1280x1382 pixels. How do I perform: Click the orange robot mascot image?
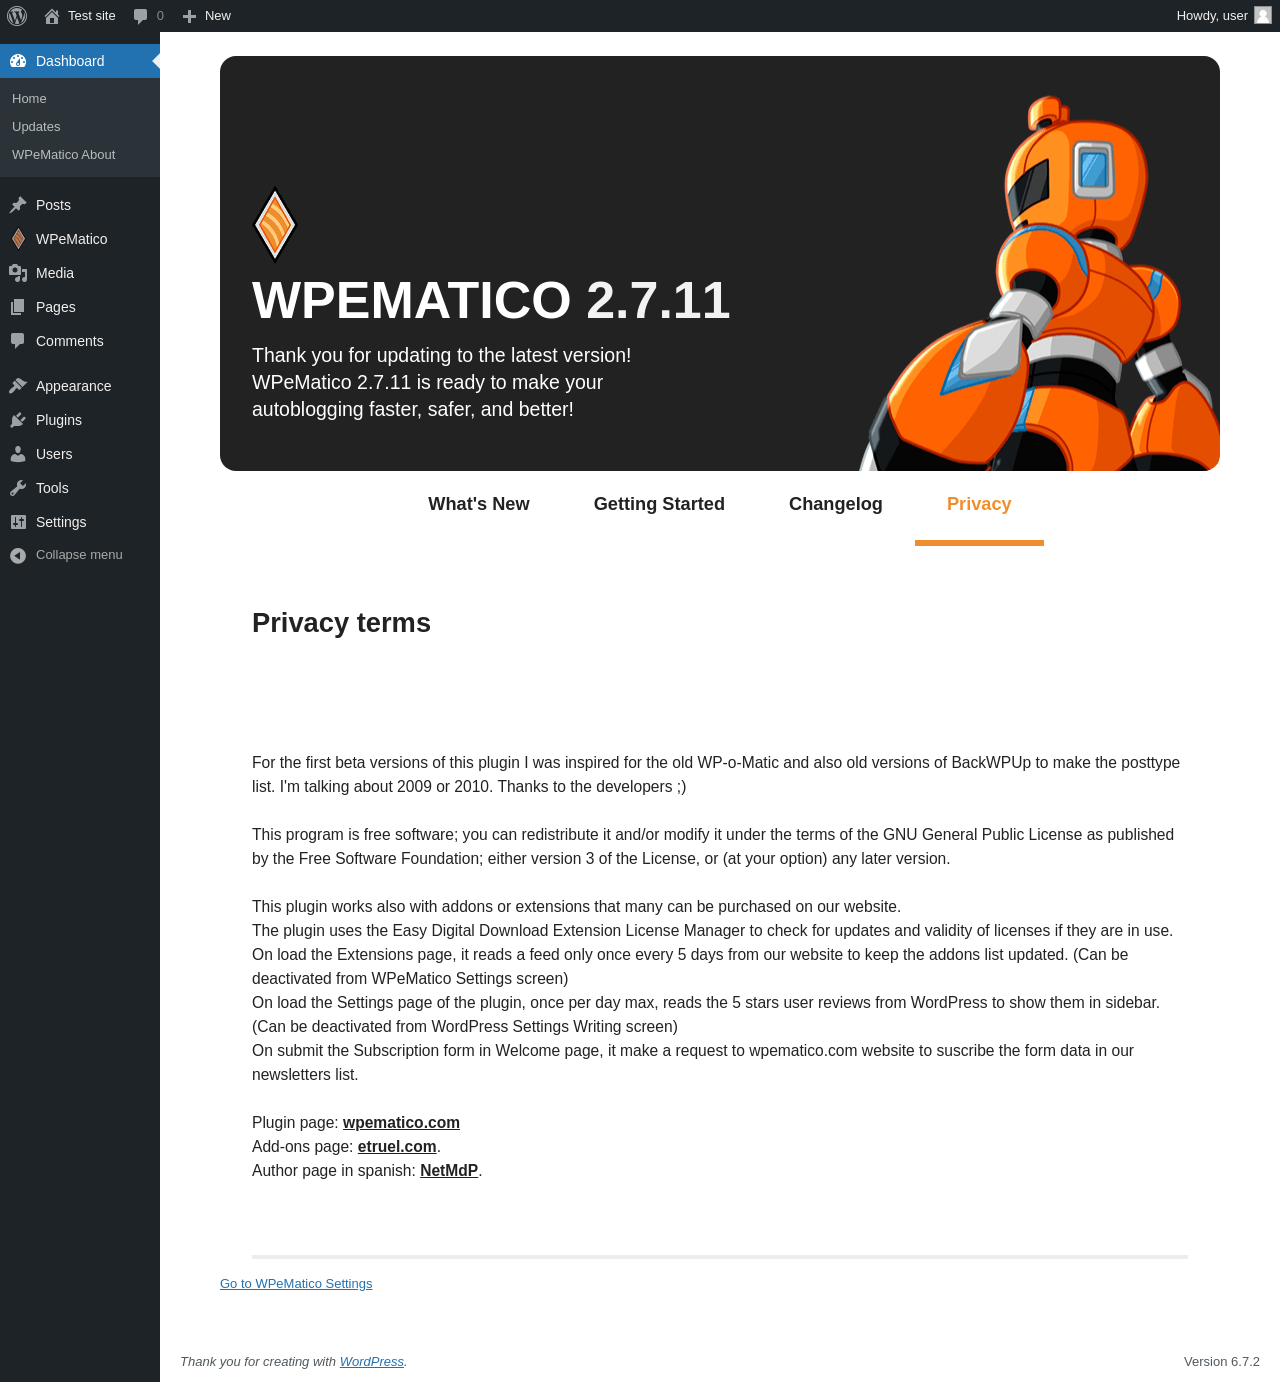pyautogui.click(x=1040, y=283)
